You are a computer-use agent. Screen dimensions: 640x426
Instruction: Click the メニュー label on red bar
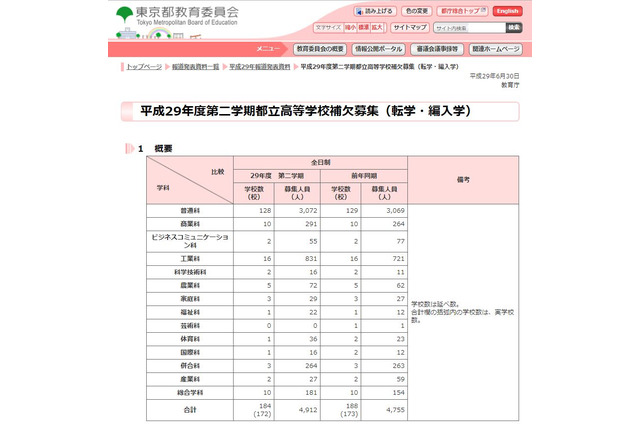(x=268, y=49)
